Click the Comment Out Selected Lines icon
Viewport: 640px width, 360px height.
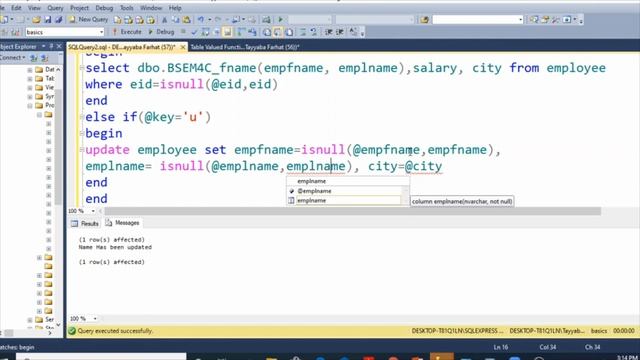tap(303, 32)
